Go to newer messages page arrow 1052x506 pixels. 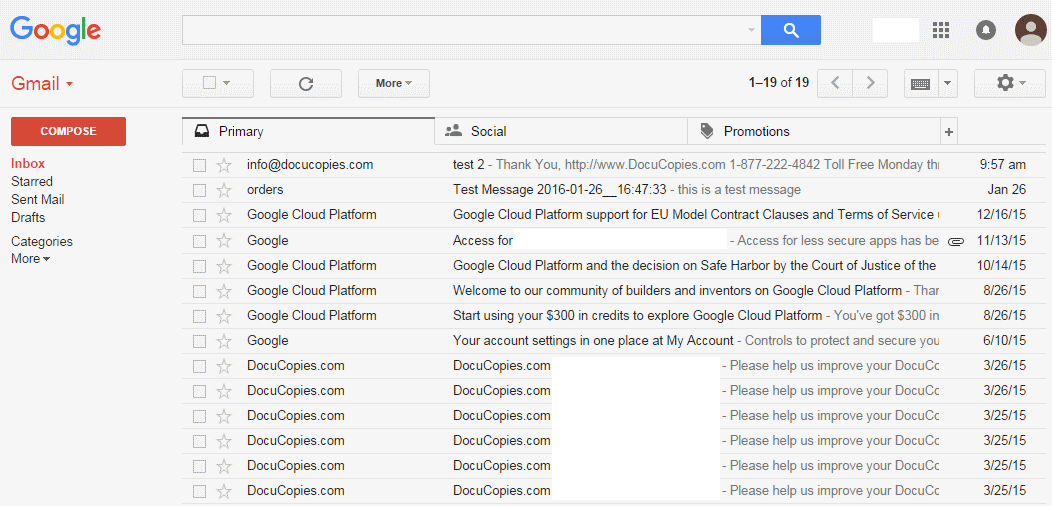click(x=835, y=83)
